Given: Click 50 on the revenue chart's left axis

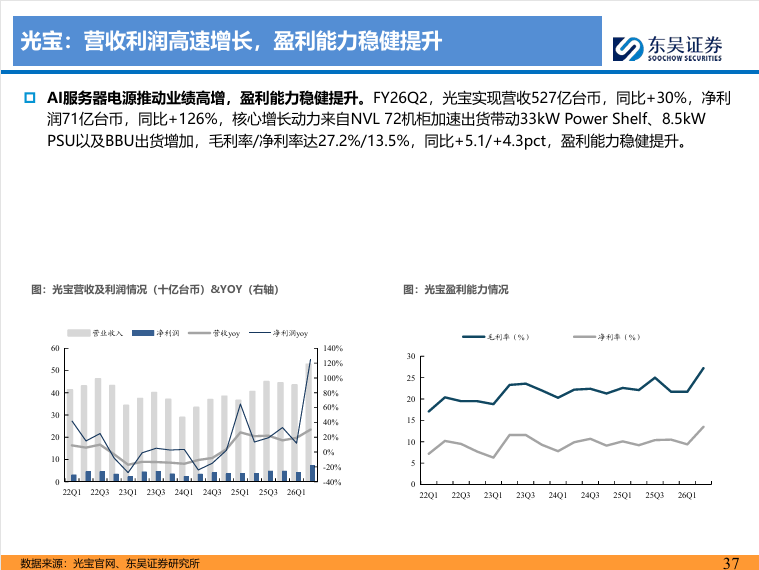Looking at the screenshot, I should coord(55,370).
